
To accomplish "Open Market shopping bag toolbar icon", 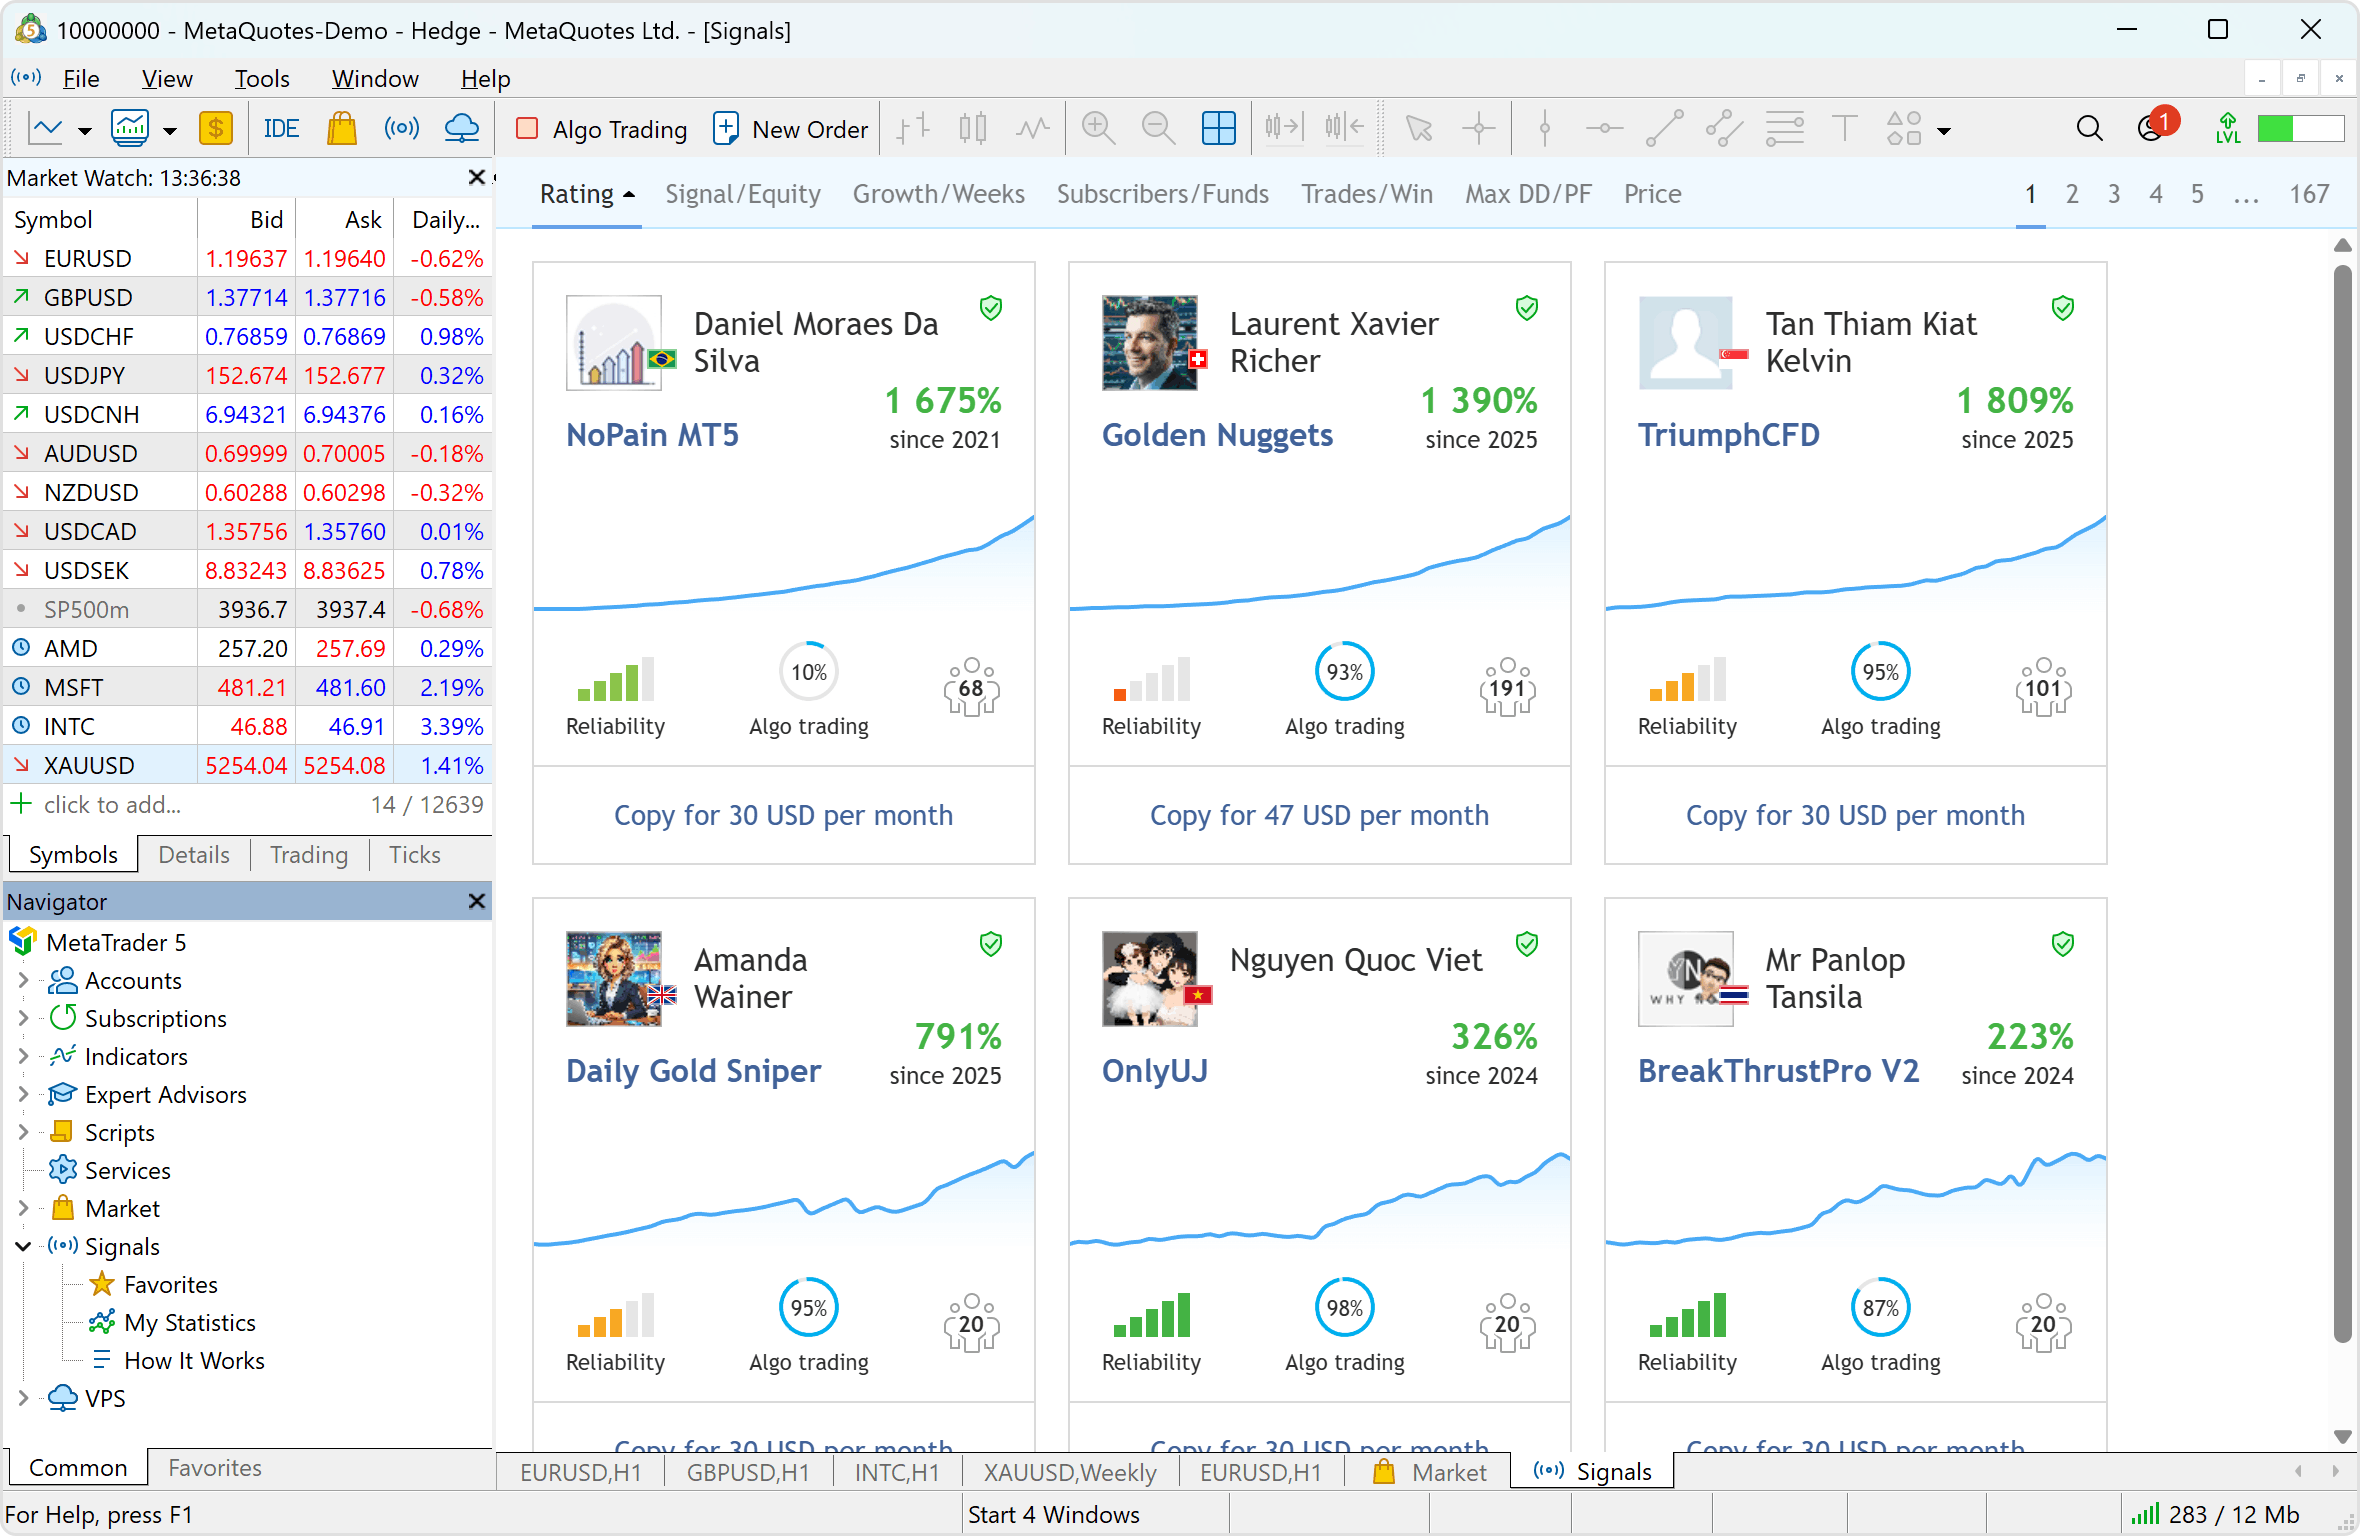I will tap(342, 129).
